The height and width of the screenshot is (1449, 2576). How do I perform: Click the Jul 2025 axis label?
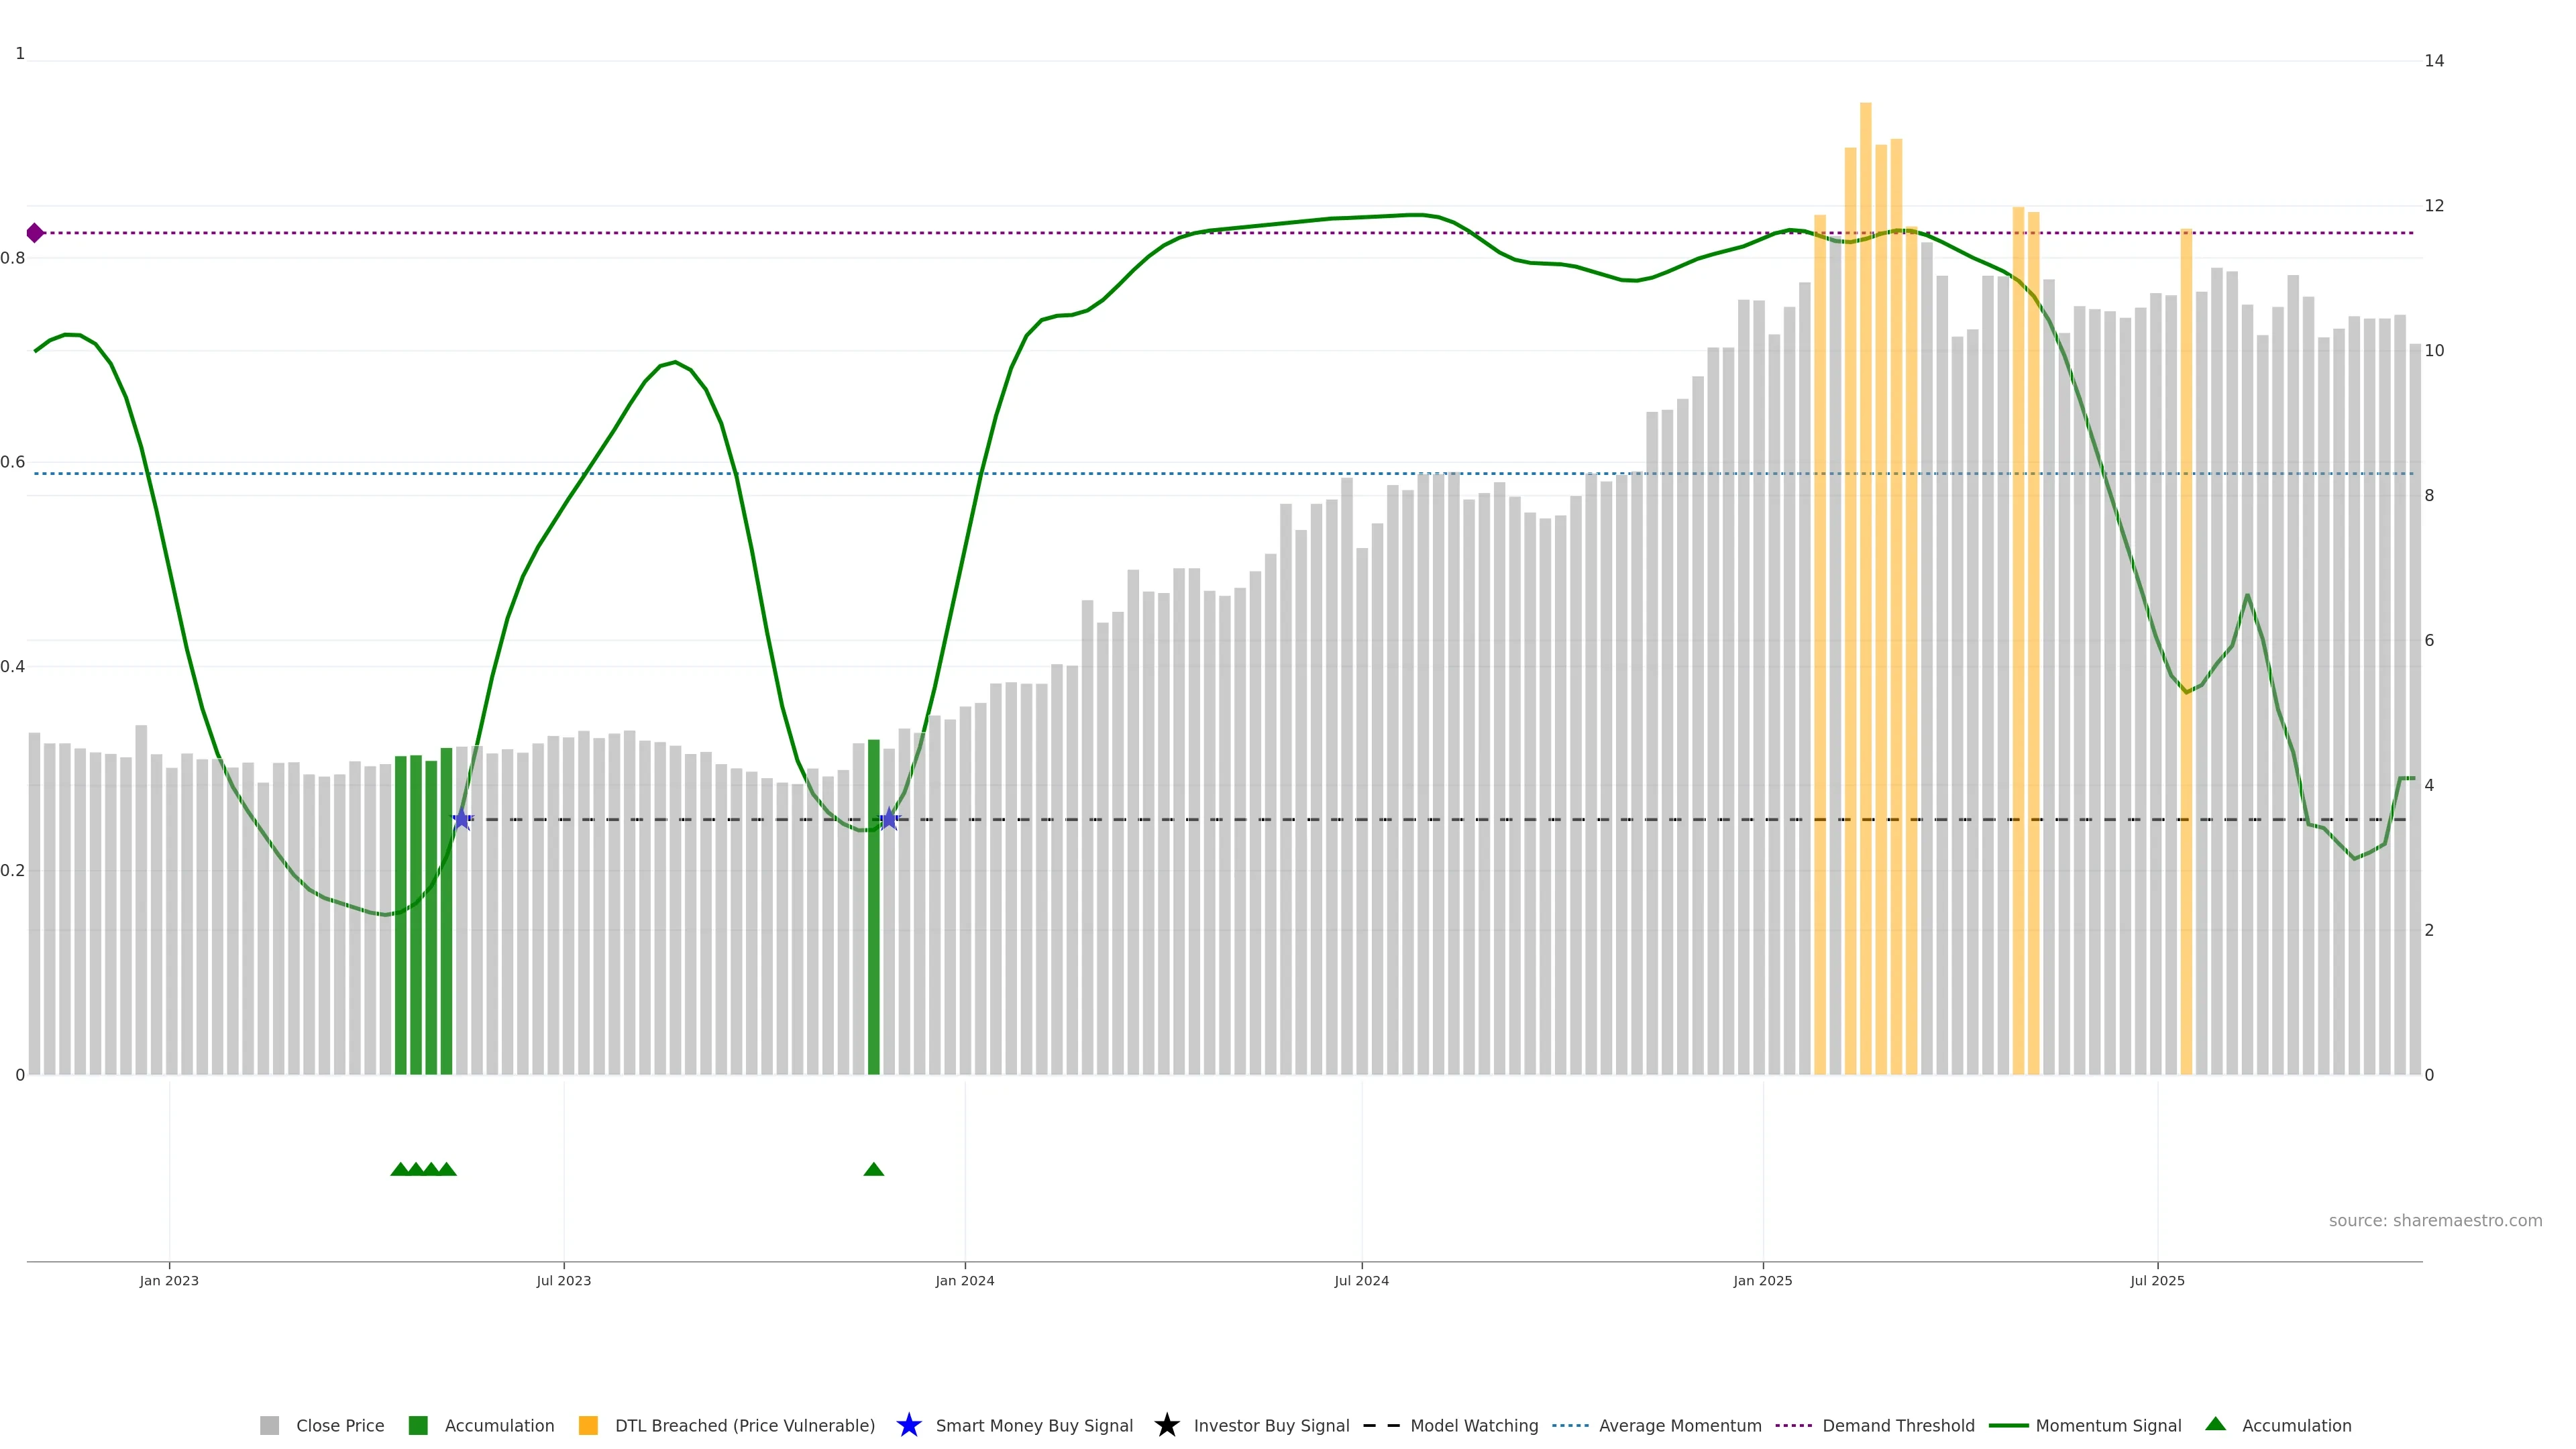pos(2157,1280)
